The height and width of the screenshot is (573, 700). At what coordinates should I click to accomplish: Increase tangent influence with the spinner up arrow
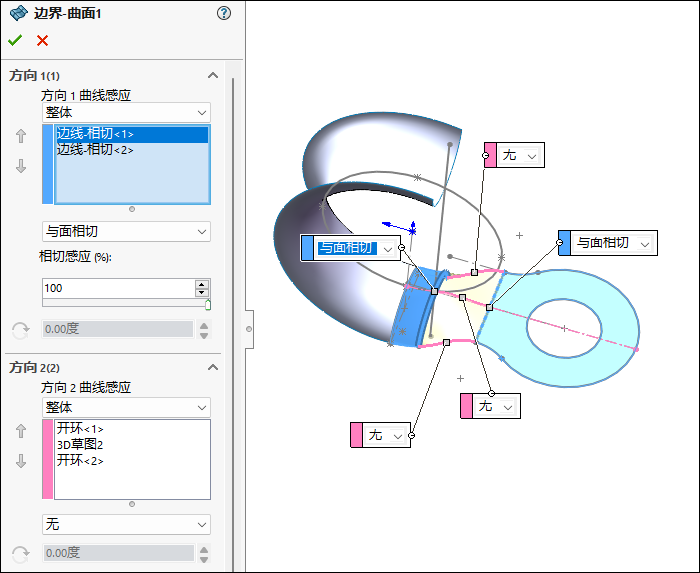click(202, 284)
